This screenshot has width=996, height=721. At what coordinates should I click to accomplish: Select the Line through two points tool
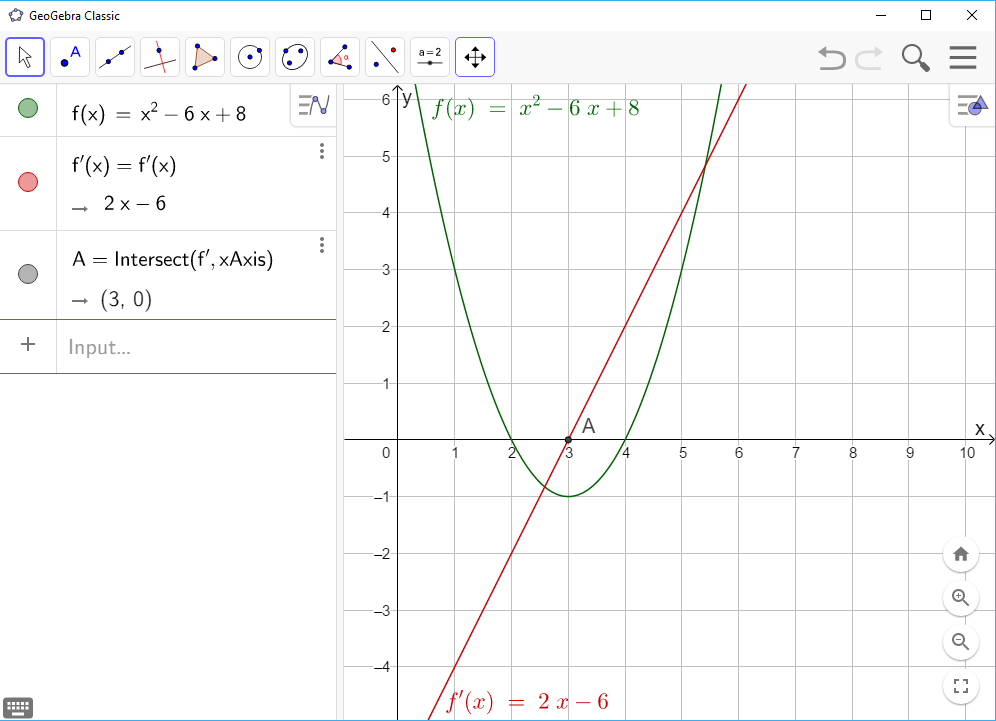click(115, 57)
